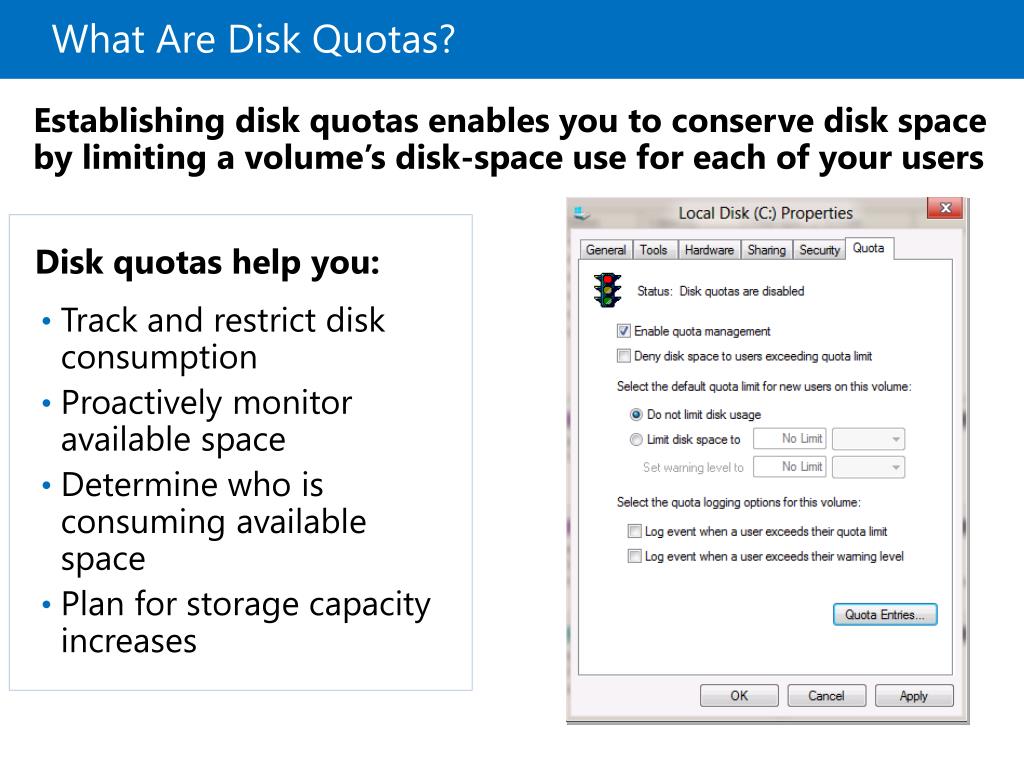1024x768 pixels.
Task: Close the Local Disk Properties dialog
Action: tap(944, 208)
